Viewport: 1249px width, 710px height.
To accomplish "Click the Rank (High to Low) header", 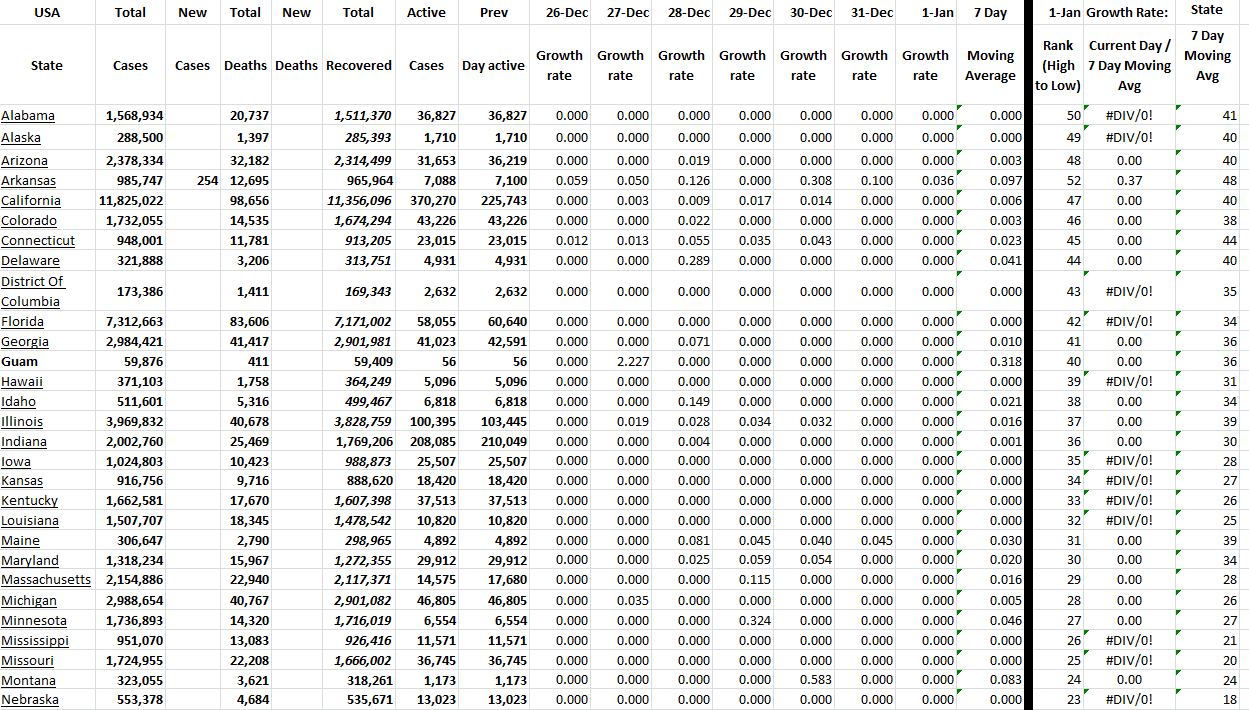I will 1058,66.
